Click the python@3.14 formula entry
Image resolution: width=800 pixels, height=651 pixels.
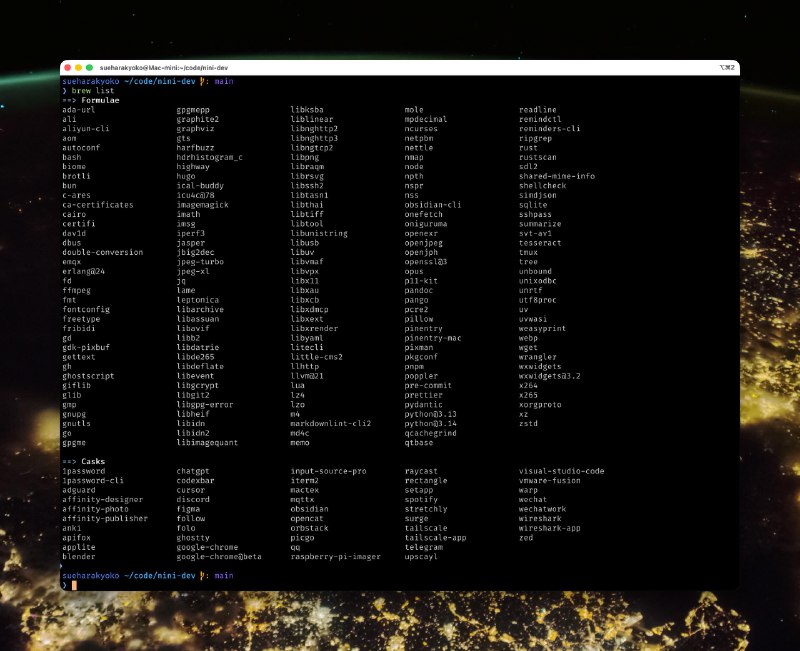430,423
